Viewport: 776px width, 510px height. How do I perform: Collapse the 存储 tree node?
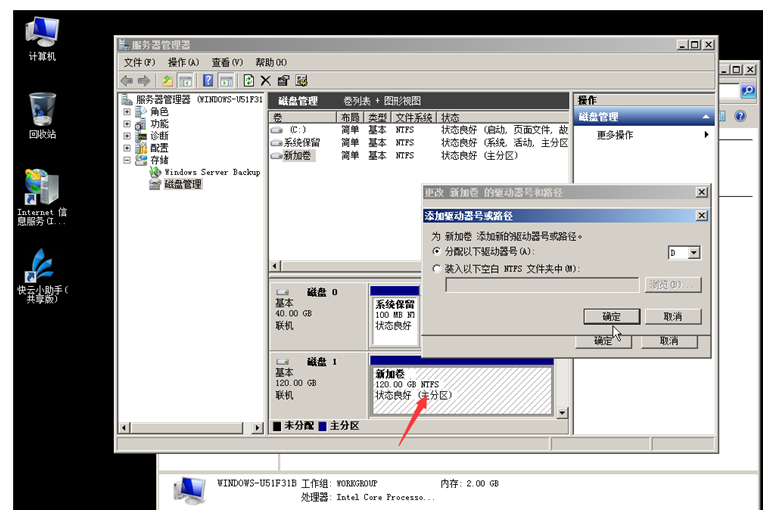127,160
